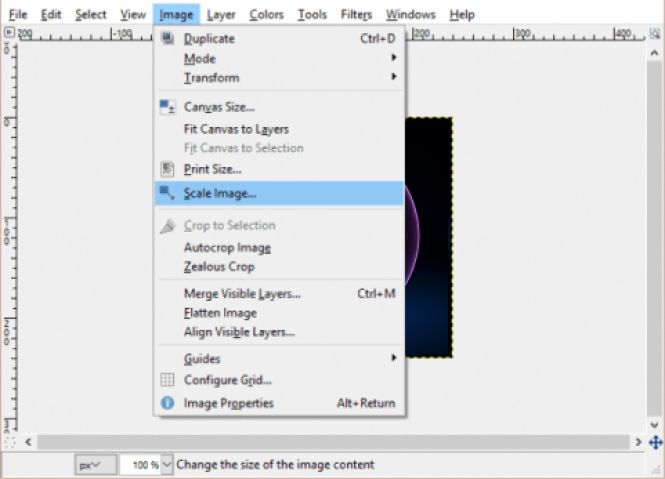The image size is (665, 479).
Task: Click the vertical scrollbar down arrow
Action: [x=654, y=425]
